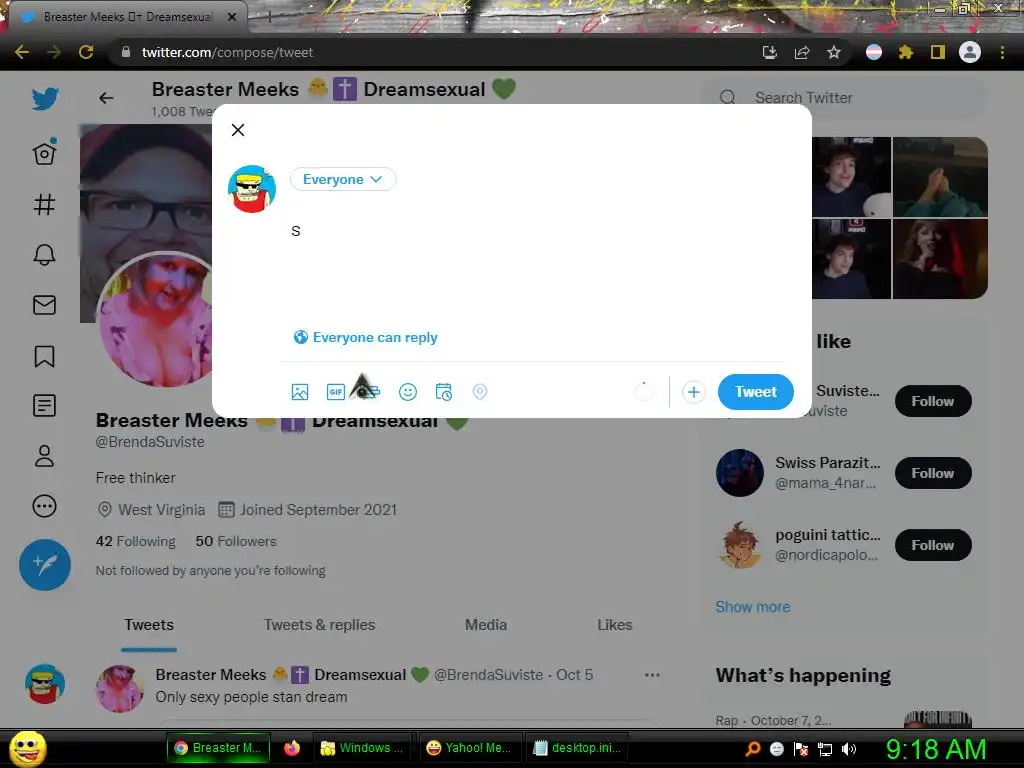Schedule the tweet with calendar icon

pos(443,392)
